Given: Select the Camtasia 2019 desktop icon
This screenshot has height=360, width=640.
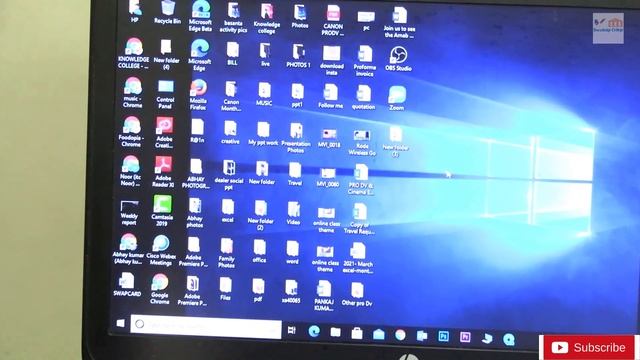Looking at the screenshot, I should point(162,210).
